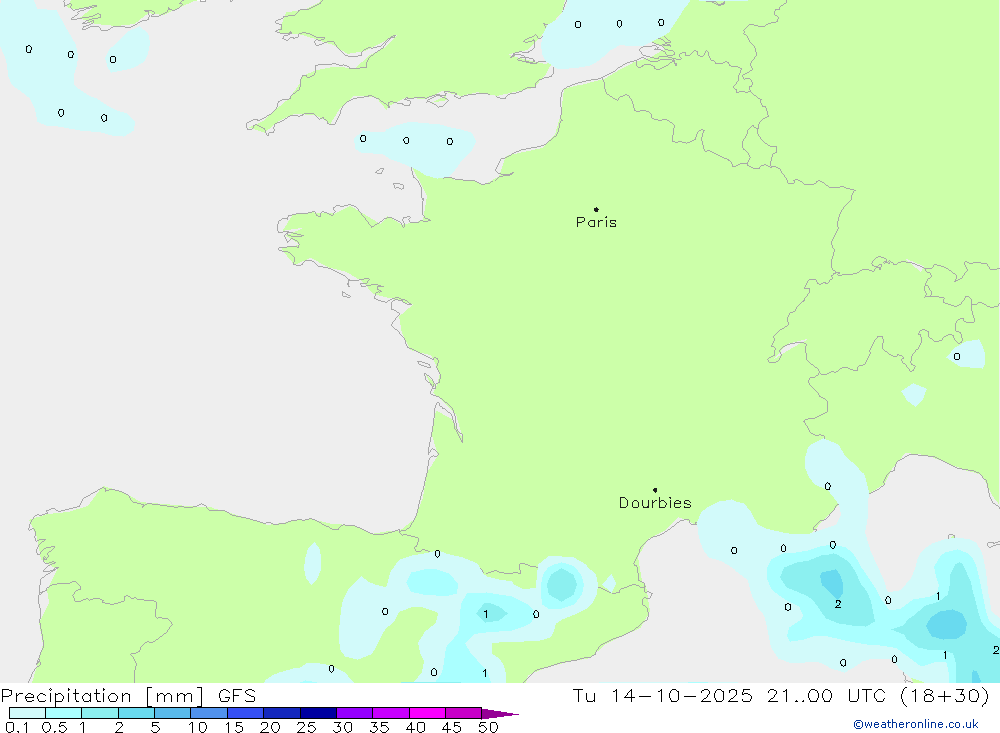
Task: Click the '35' legend scale value
Action: [x=379, y=727]
